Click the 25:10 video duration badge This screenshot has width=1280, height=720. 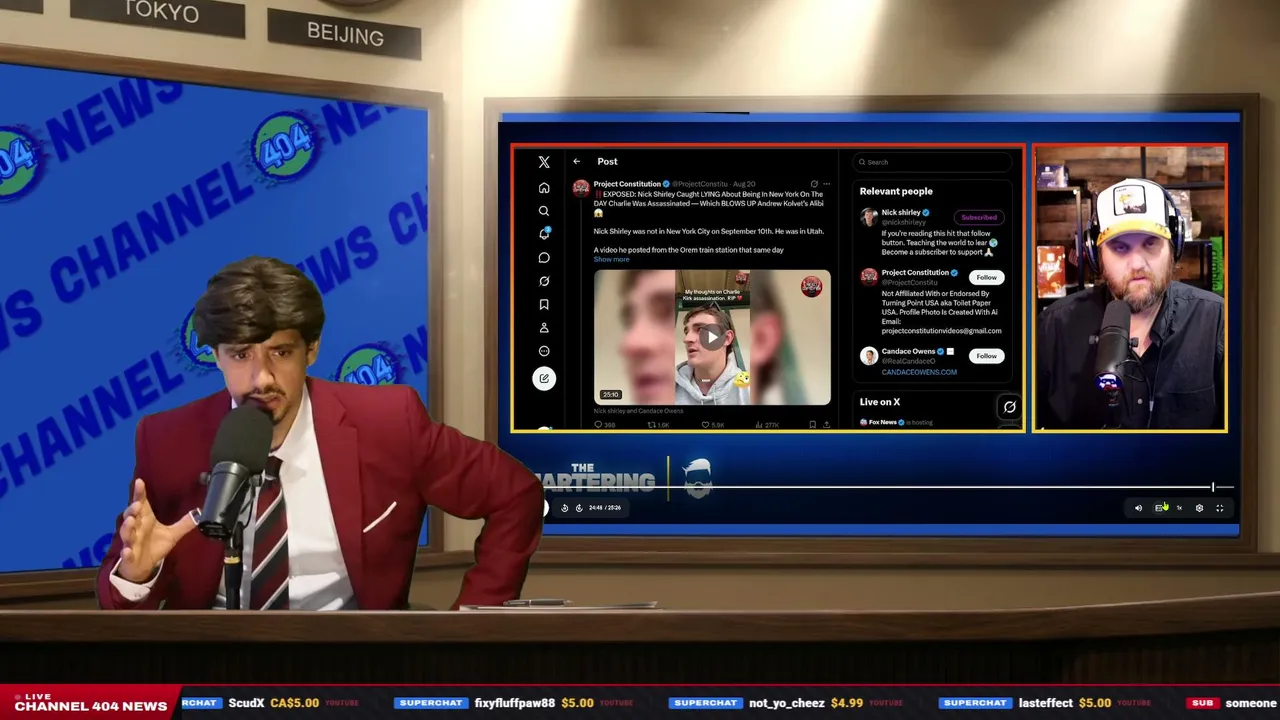(x=610, y=395)
